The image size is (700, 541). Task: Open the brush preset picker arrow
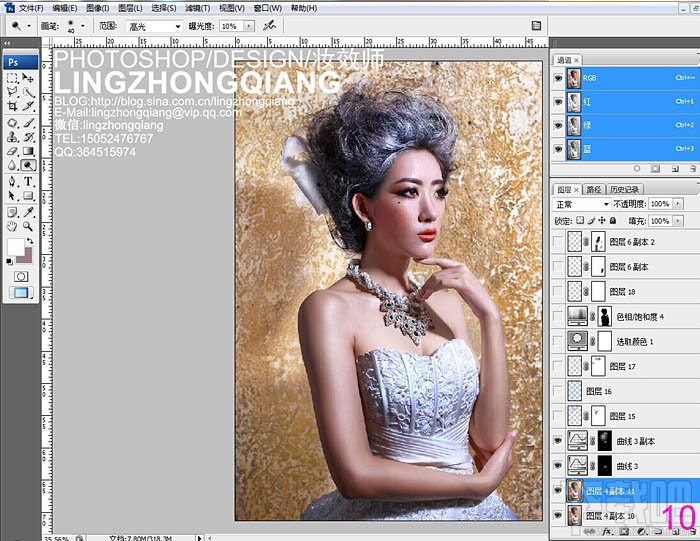click(x=83, y=26)
